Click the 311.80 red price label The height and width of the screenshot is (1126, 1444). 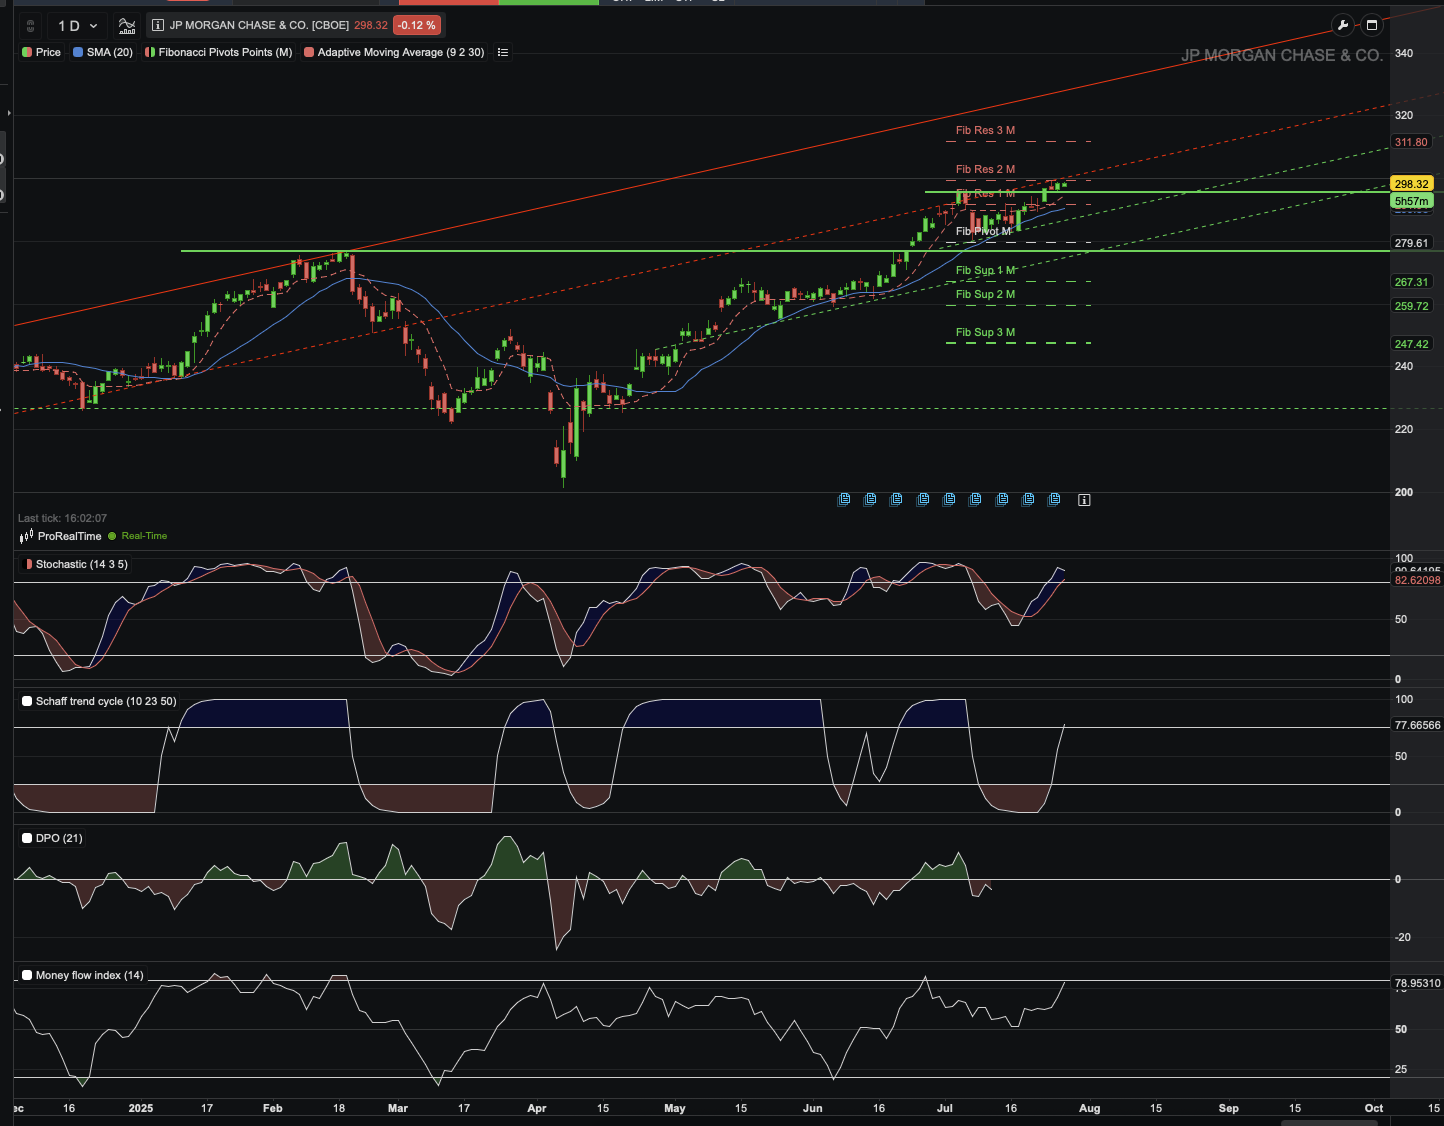[x=1412, y=142]
